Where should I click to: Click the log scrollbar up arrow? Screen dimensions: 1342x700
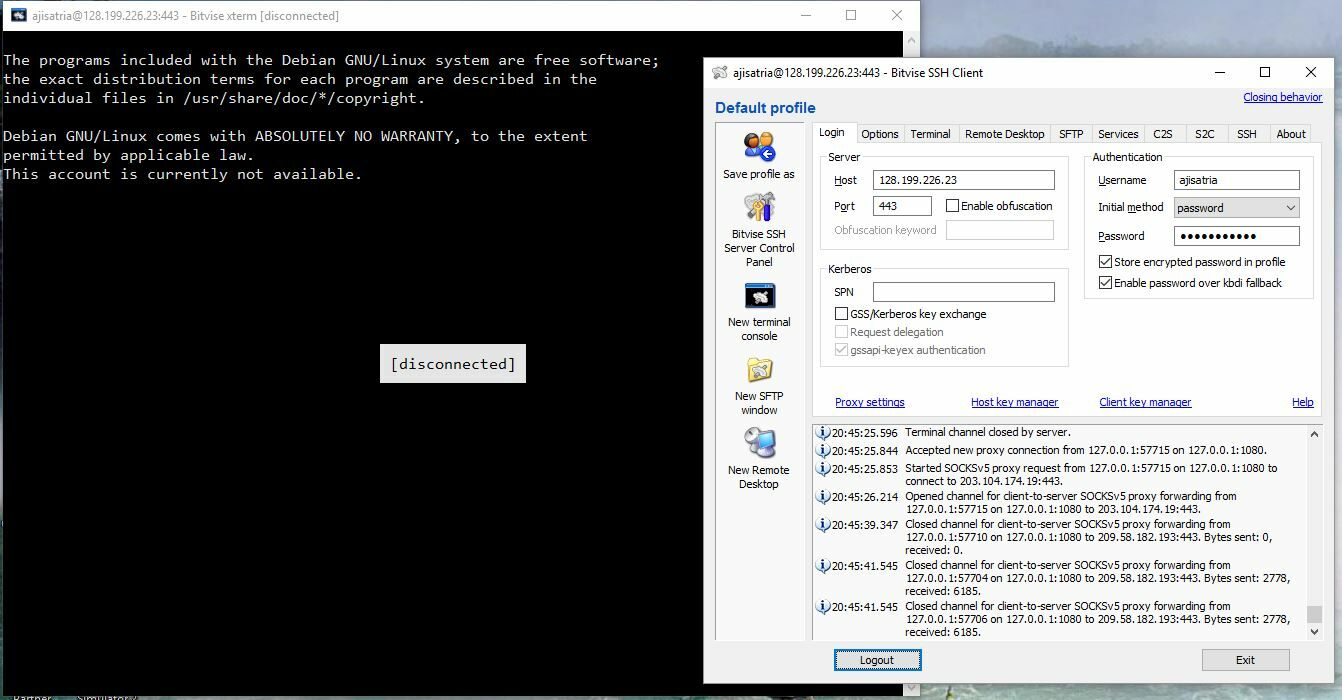click(1315, 434)
